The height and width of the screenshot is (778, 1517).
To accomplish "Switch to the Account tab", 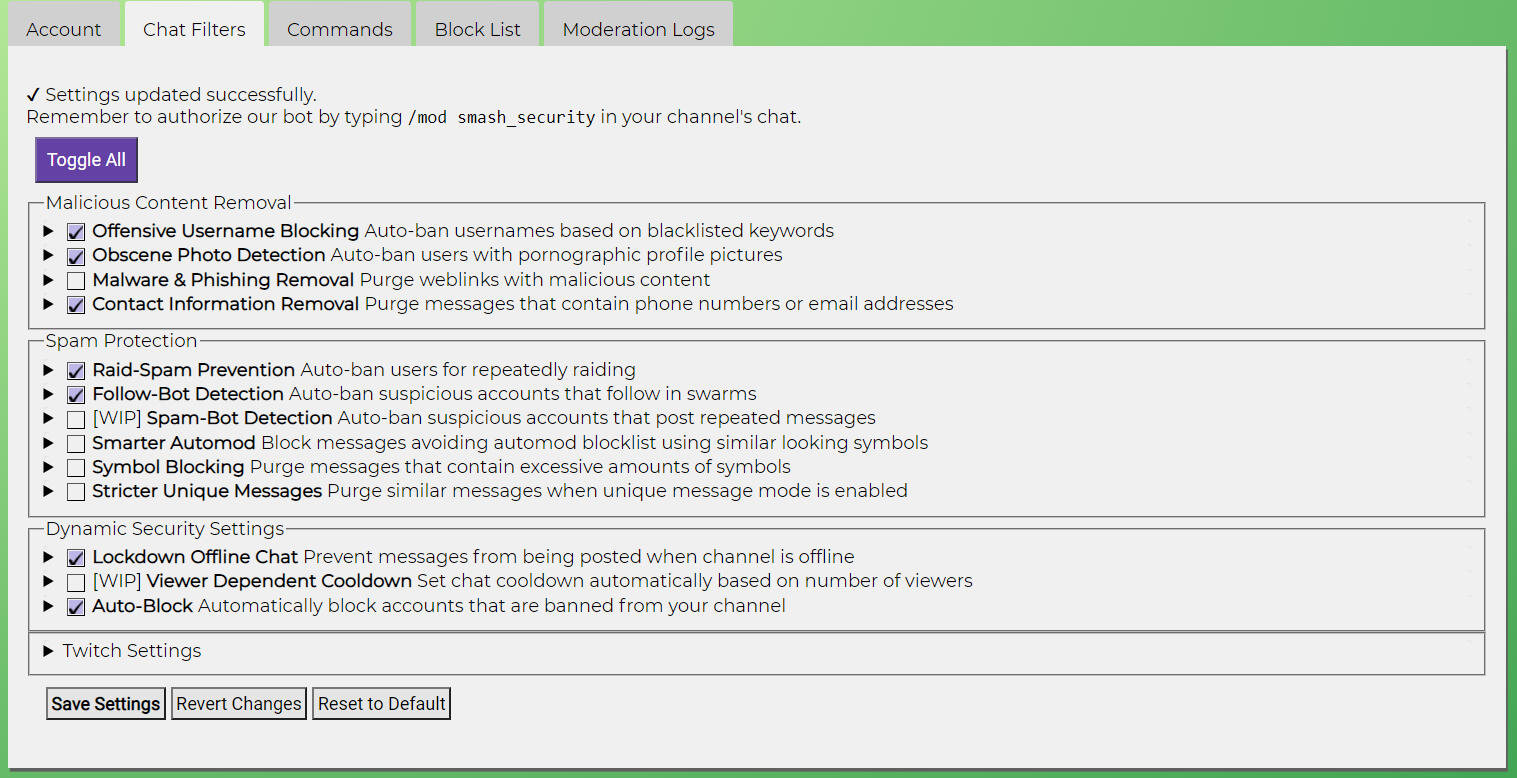I will pos(64,29).
